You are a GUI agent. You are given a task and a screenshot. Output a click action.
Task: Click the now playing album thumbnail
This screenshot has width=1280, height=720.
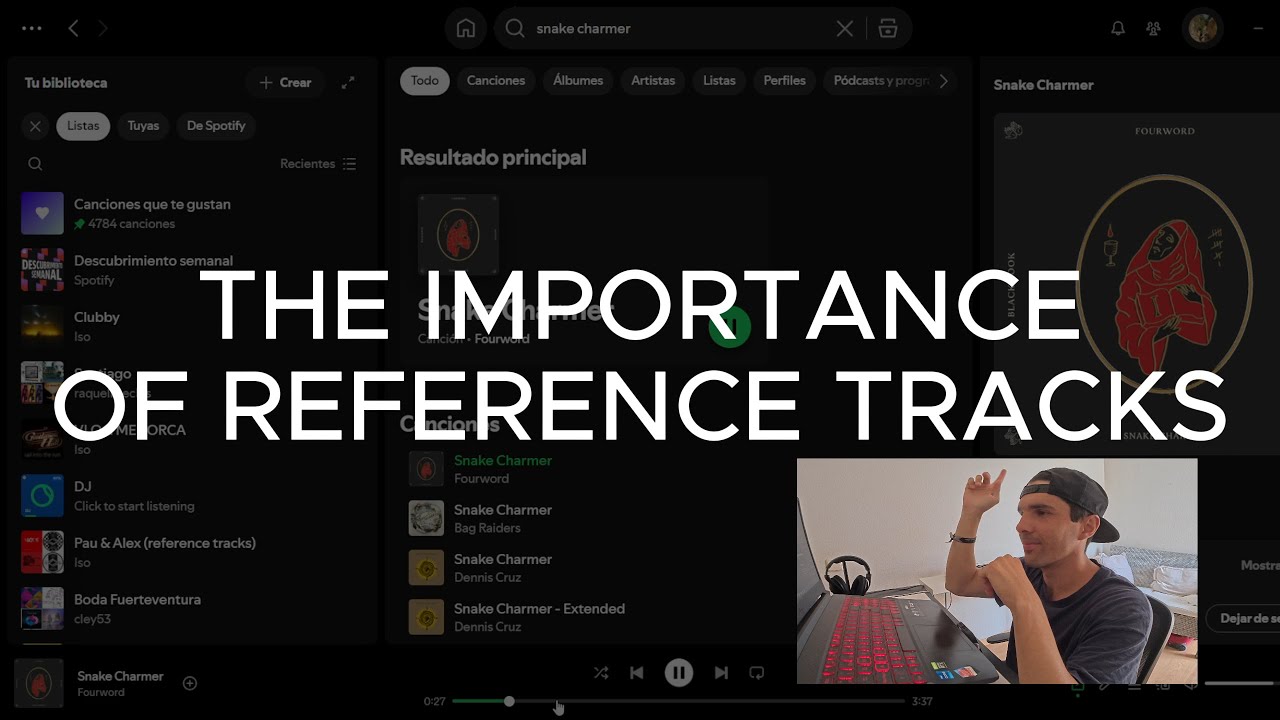(39, 683)
